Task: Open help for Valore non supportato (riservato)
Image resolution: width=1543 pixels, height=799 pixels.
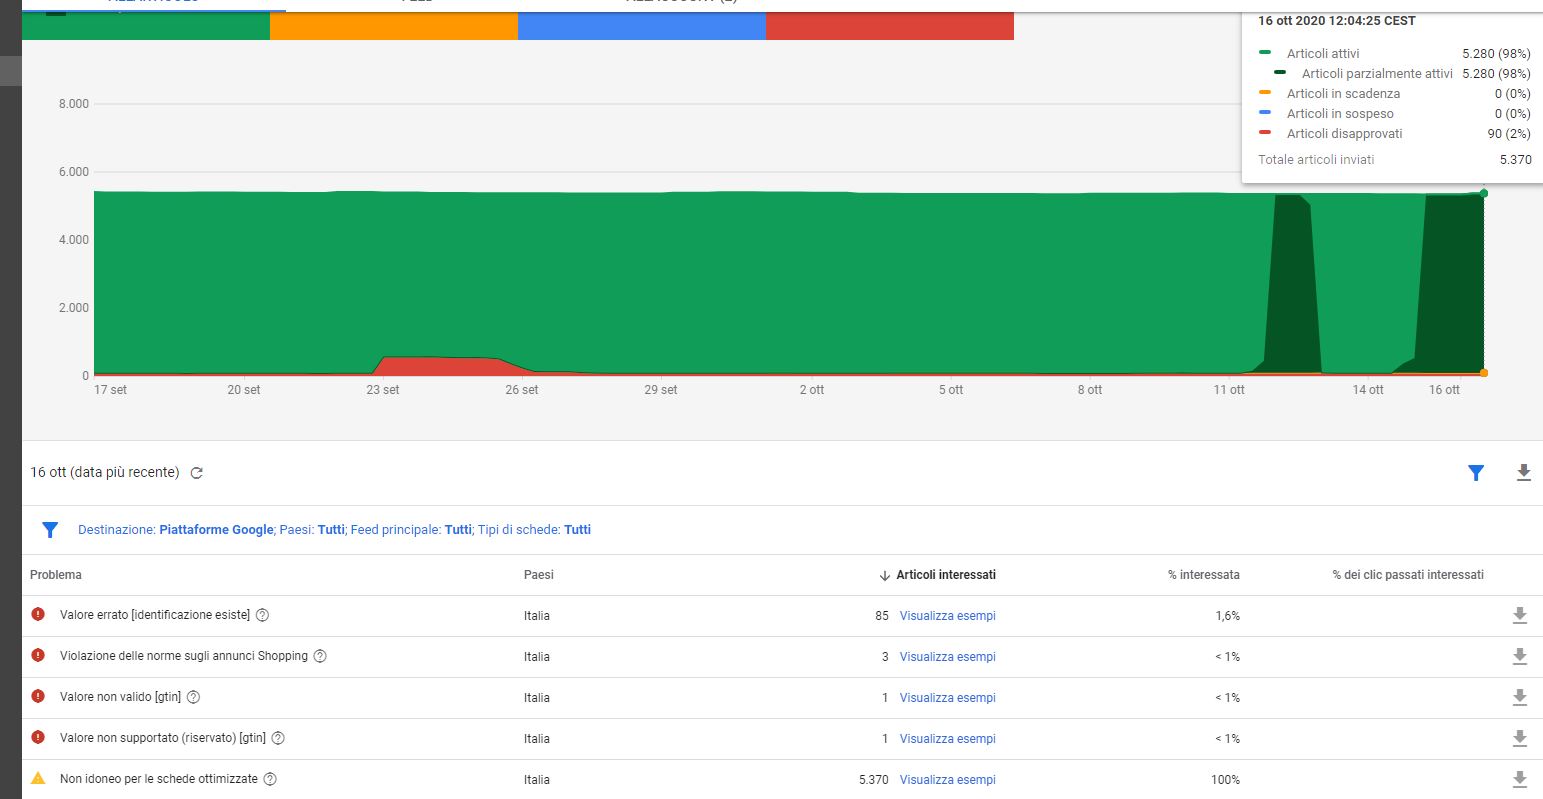Action: [278, 738]
